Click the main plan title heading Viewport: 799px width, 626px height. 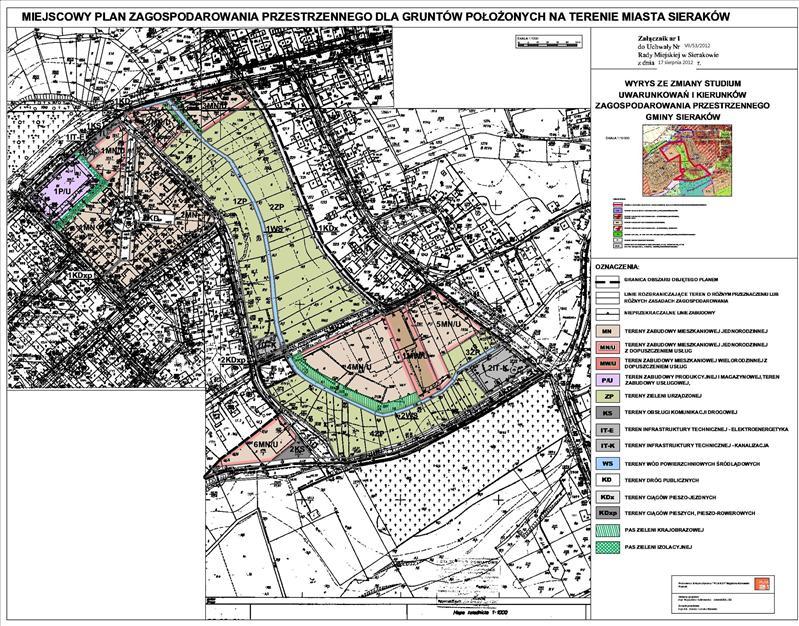pos(376,16)
